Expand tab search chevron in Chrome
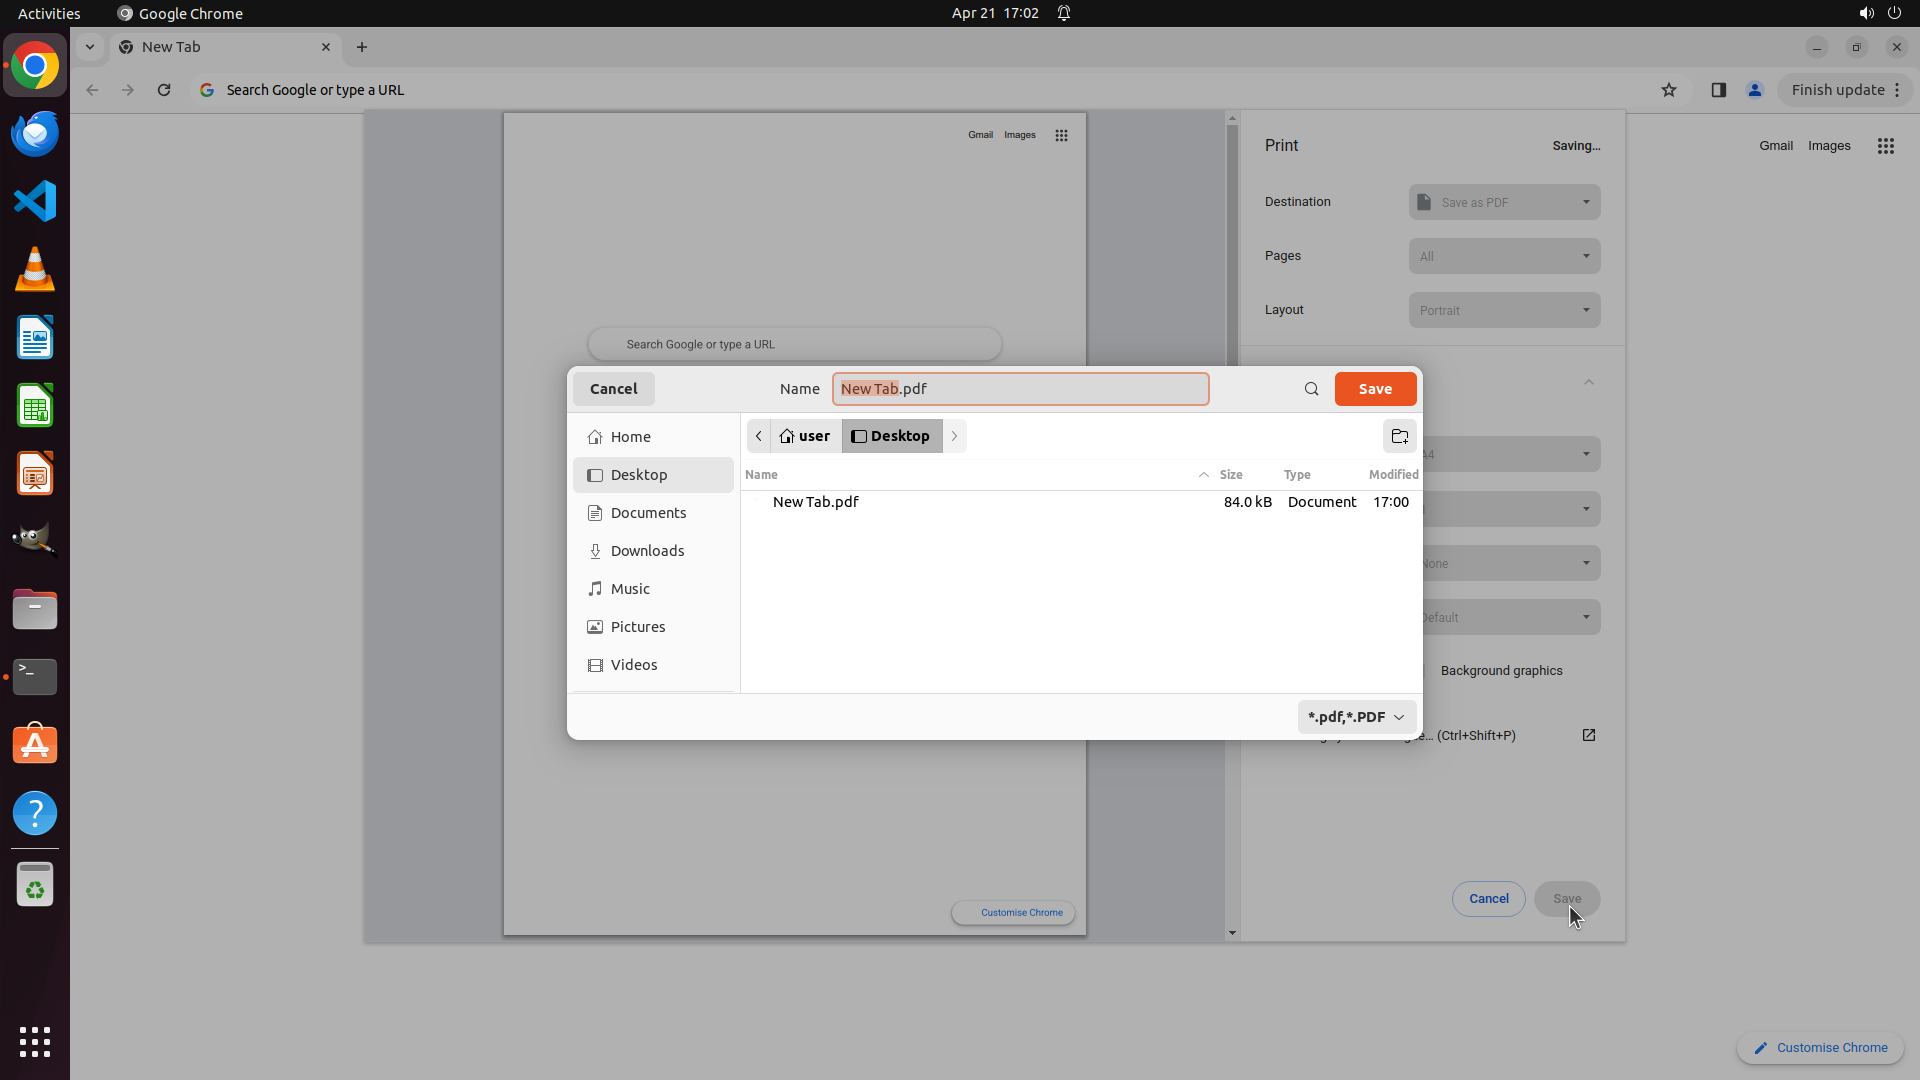Screen dimensions: 1920x1080 [90, 47]
